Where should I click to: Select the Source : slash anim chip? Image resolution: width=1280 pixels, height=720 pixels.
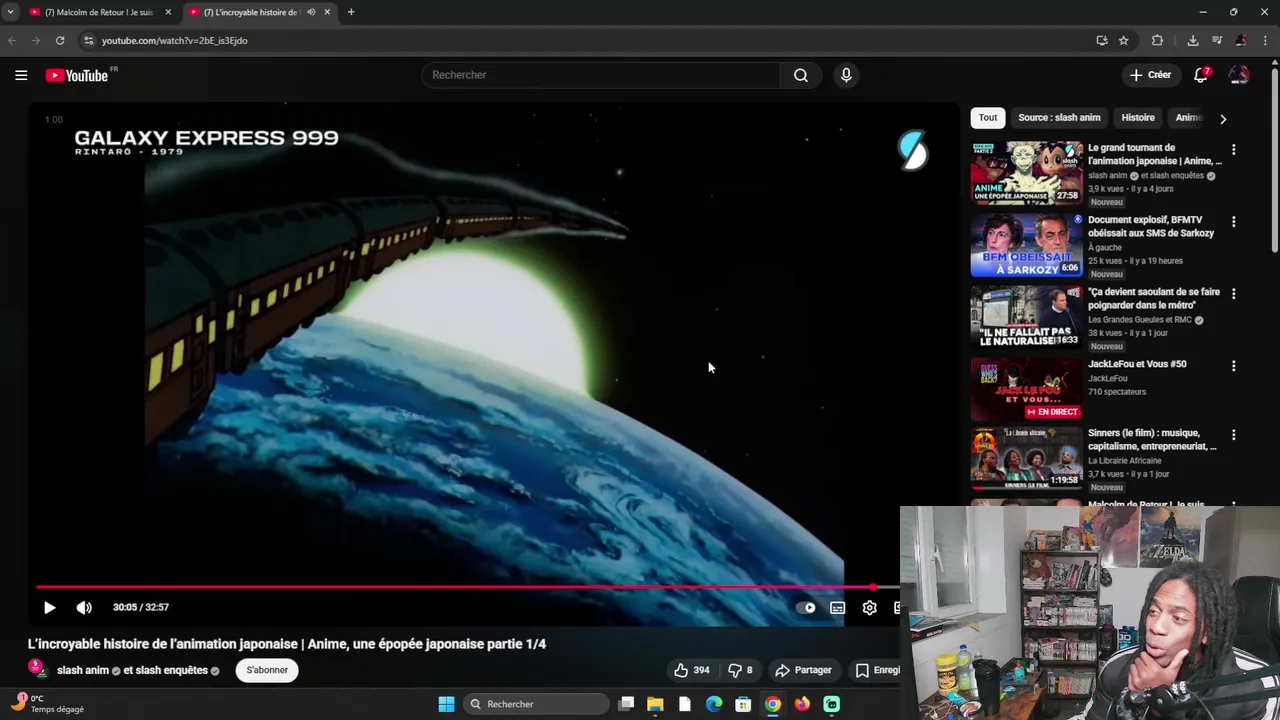[1059, 118]
